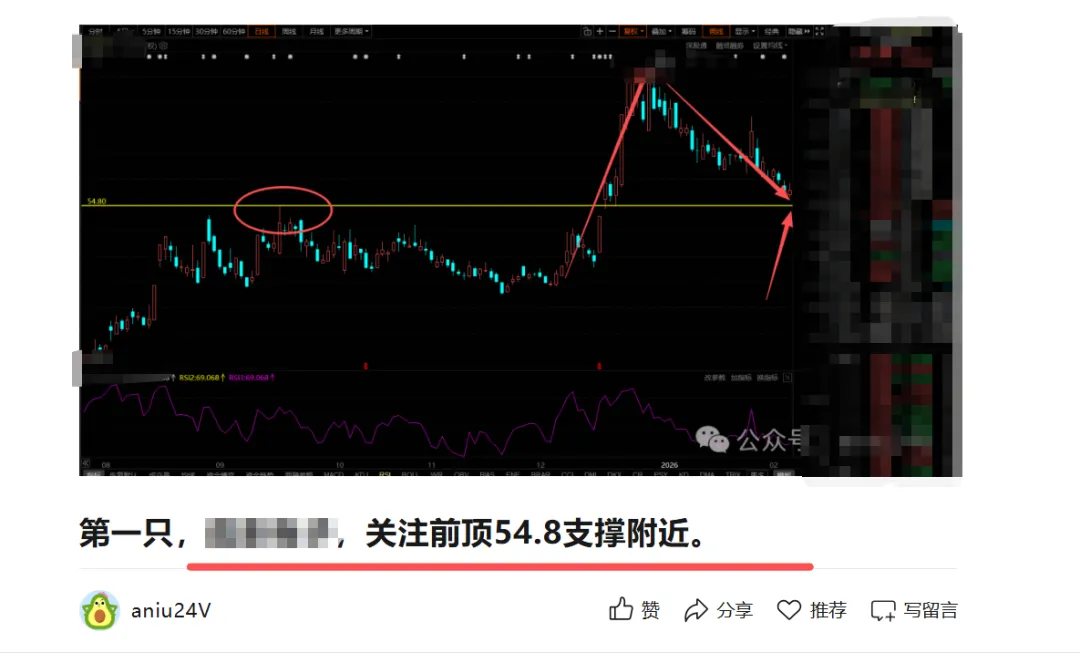Open the aniu24V avocado avatar
The height and width of the screenshot is (653, 1080).
[x=100, y=610]
